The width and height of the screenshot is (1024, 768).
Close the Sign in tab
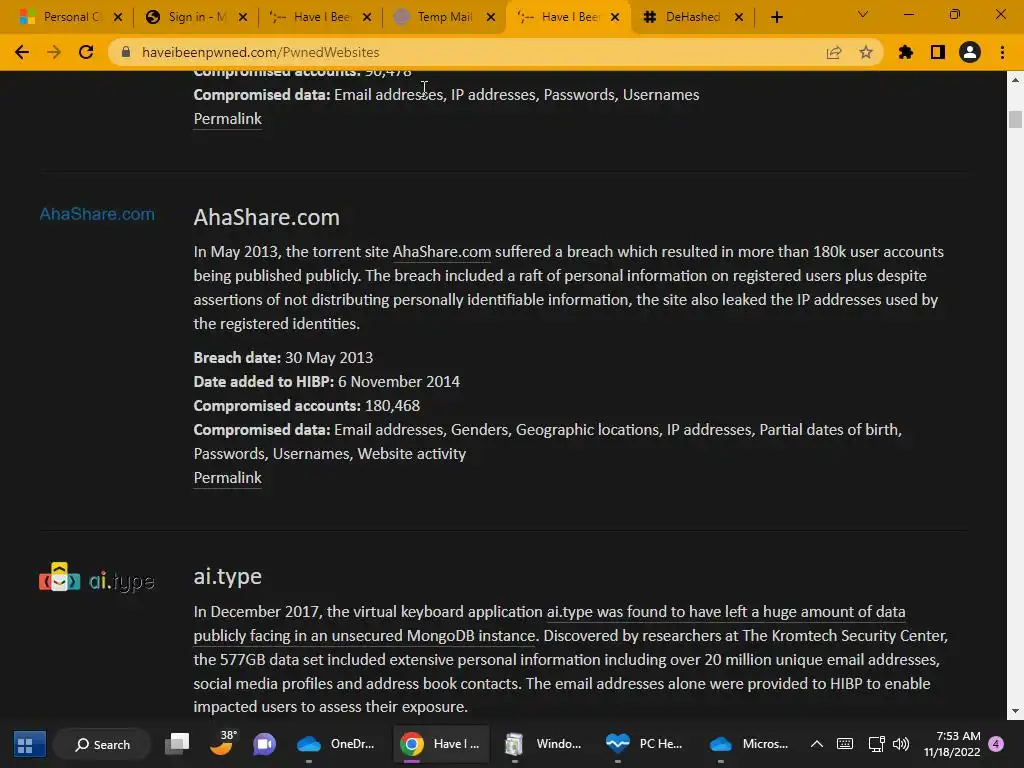242,18
